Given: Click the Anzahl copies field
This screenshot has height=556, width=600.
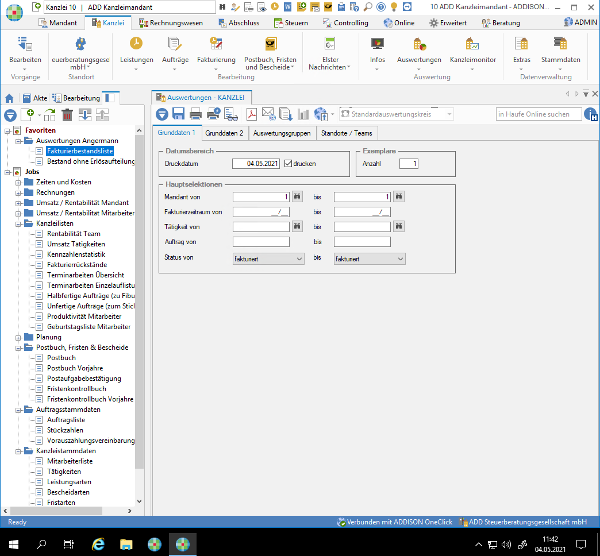Looking at the screenshot, I should coord(409,163).
